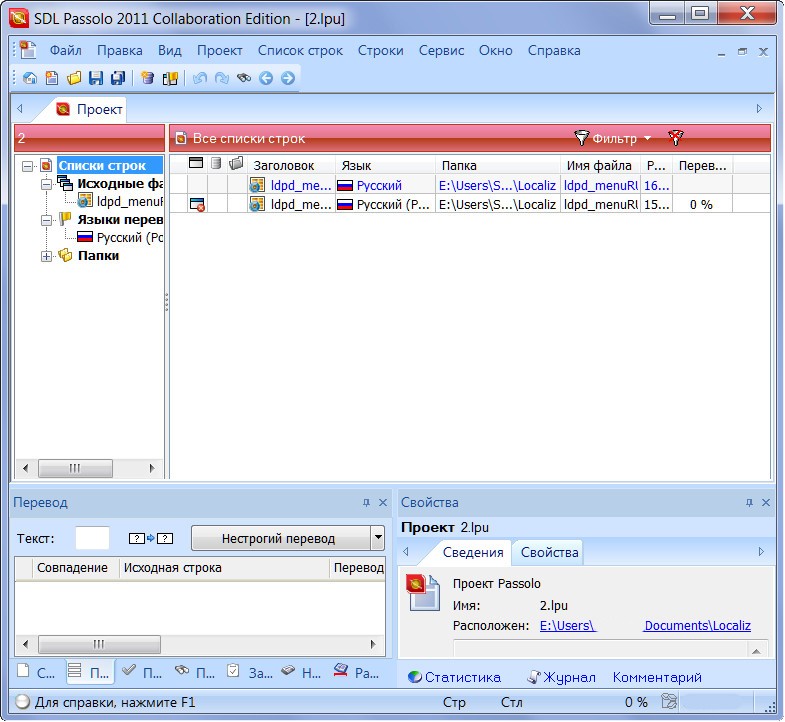The image size is (785, 722).
Task: Sort the list by the Имя файла column header
Action: point(599,165)
